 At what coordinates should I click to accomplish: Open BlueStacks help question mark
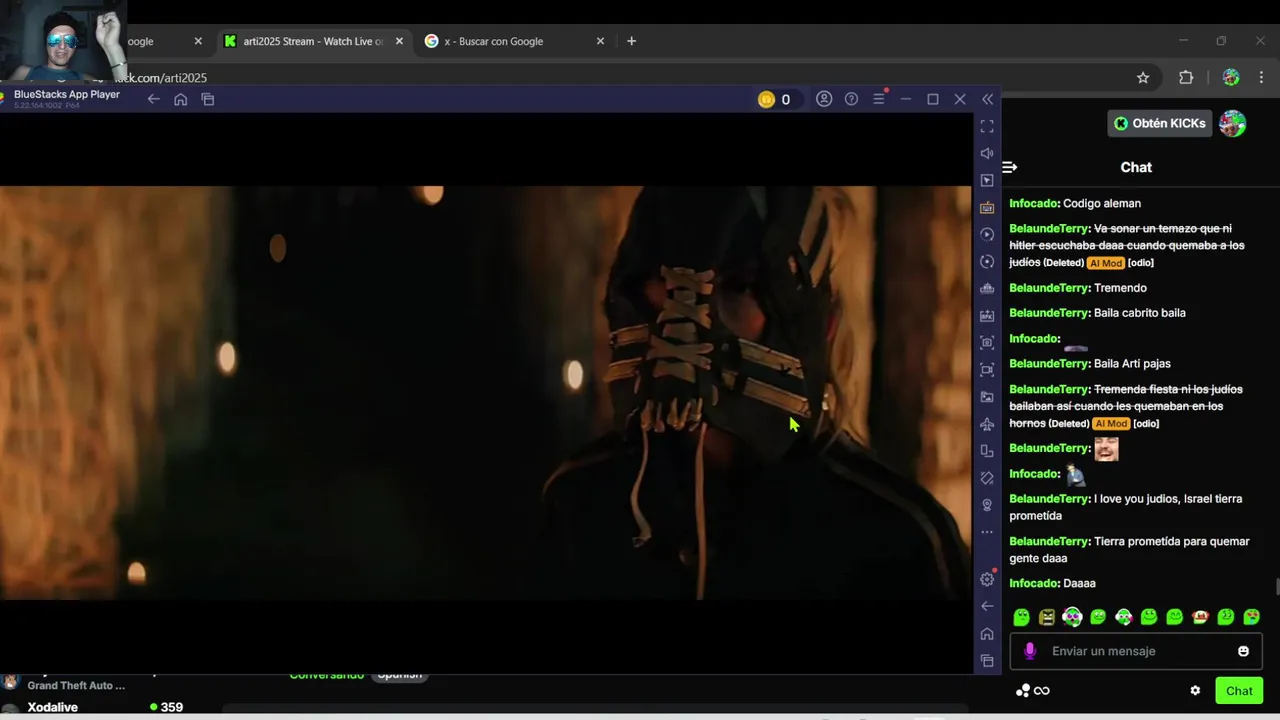click(851, 99)
